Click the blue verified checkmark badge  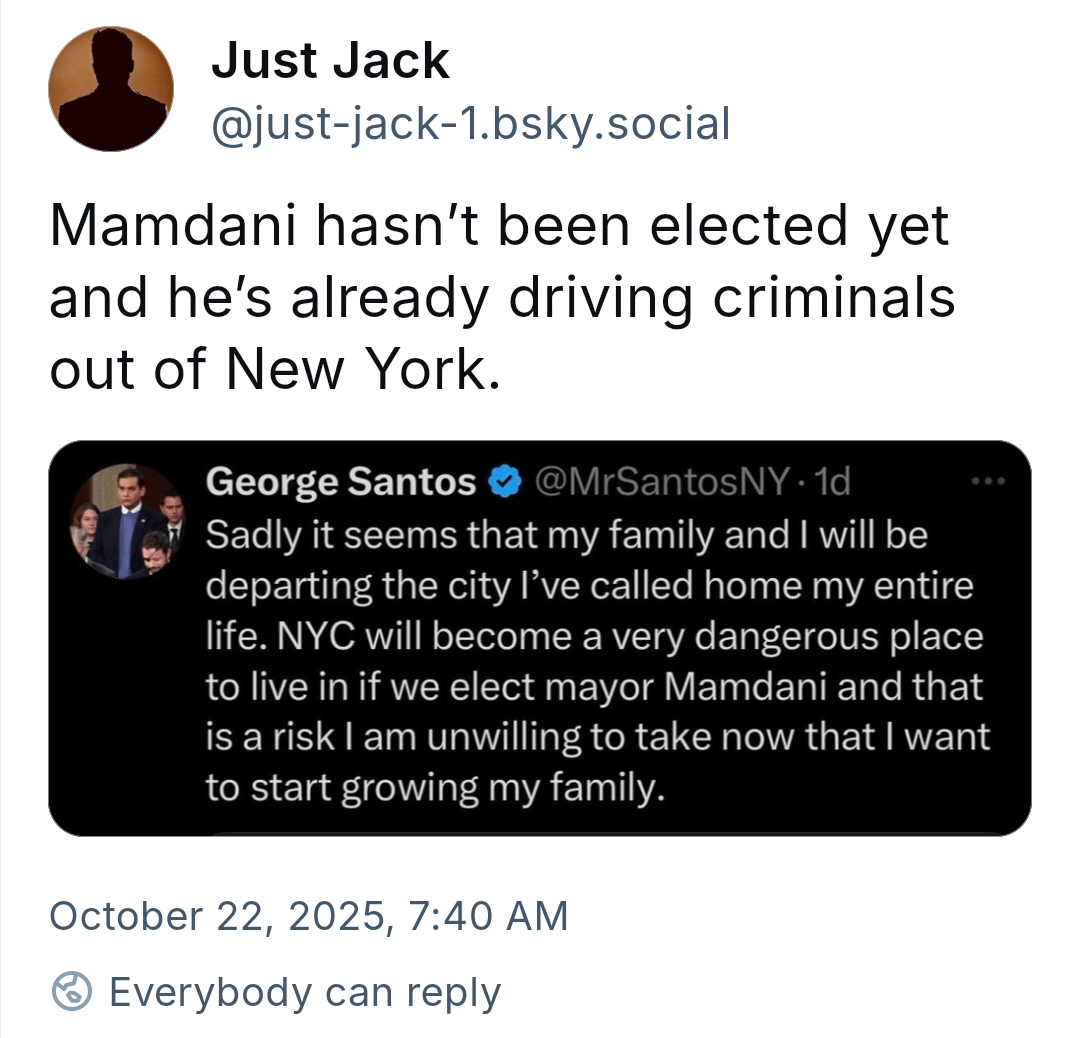pos(505,483)
